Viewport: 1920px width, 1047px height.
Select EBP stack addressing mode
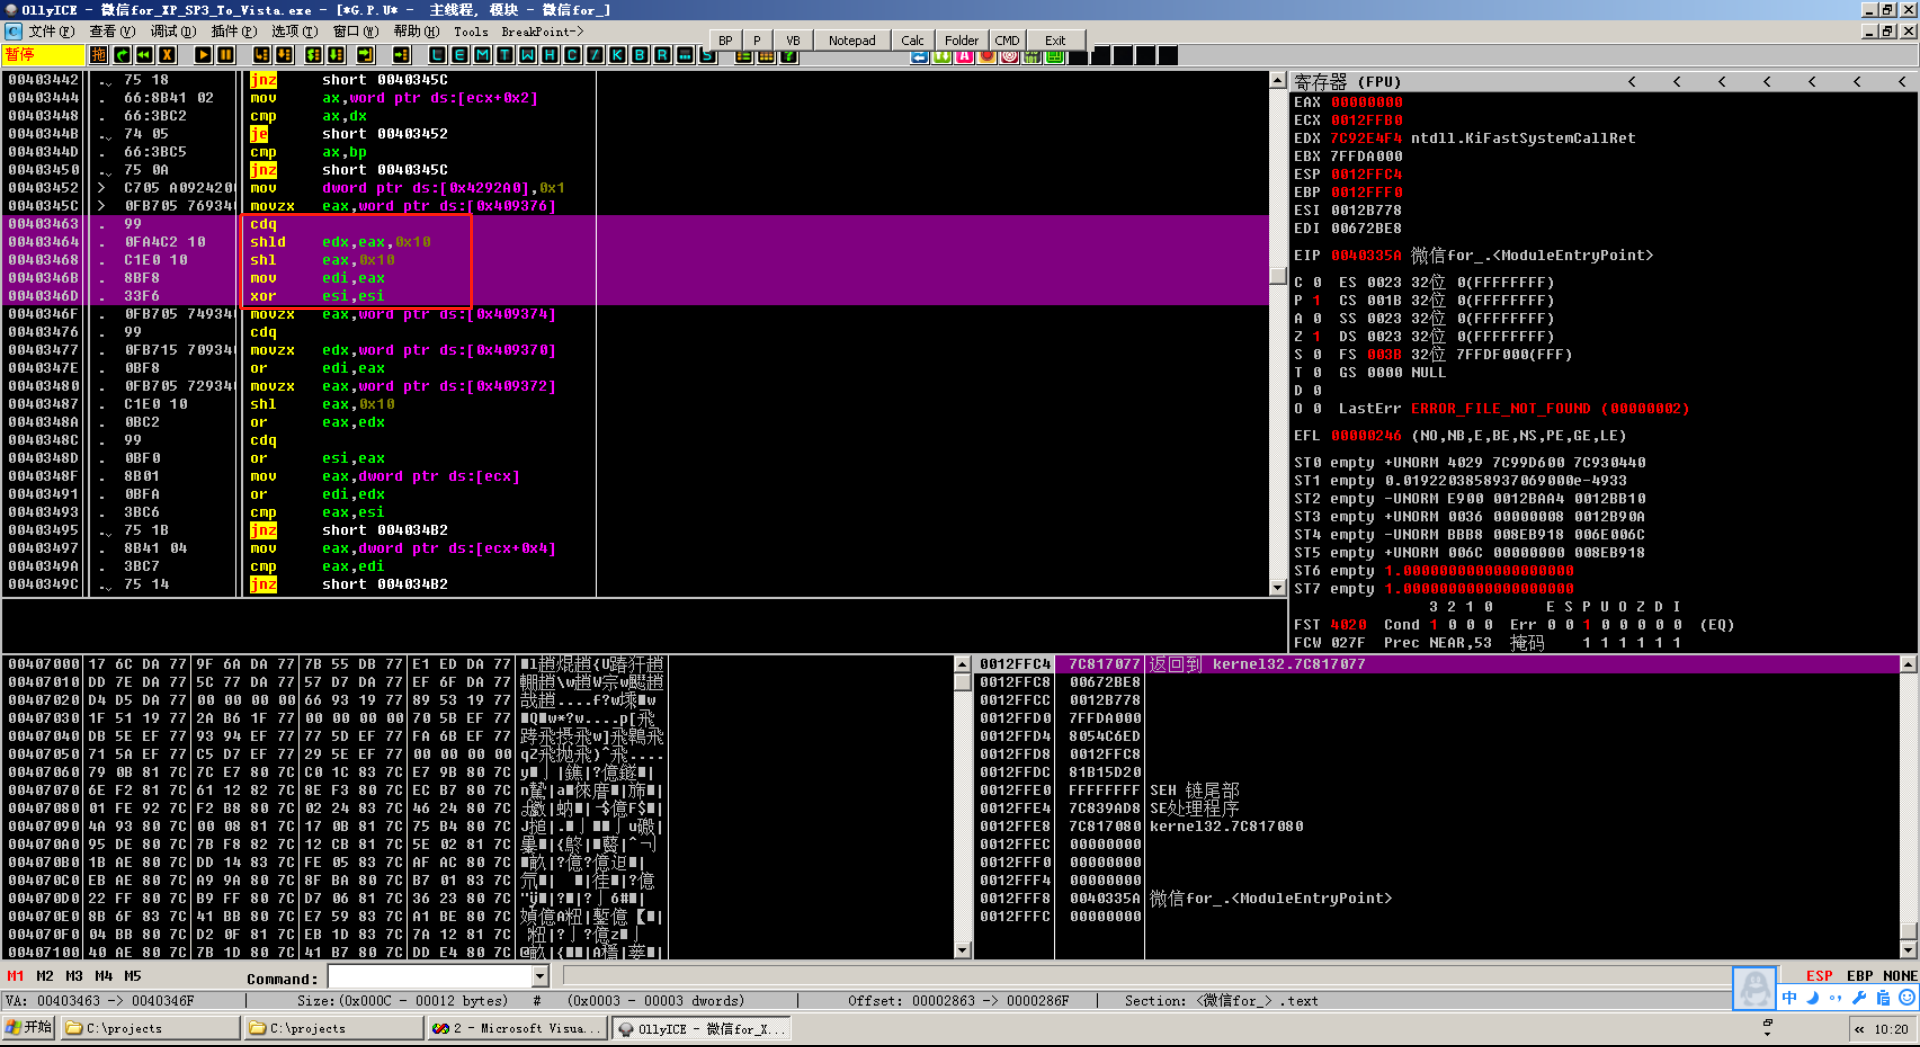[x=1859, y=976]
